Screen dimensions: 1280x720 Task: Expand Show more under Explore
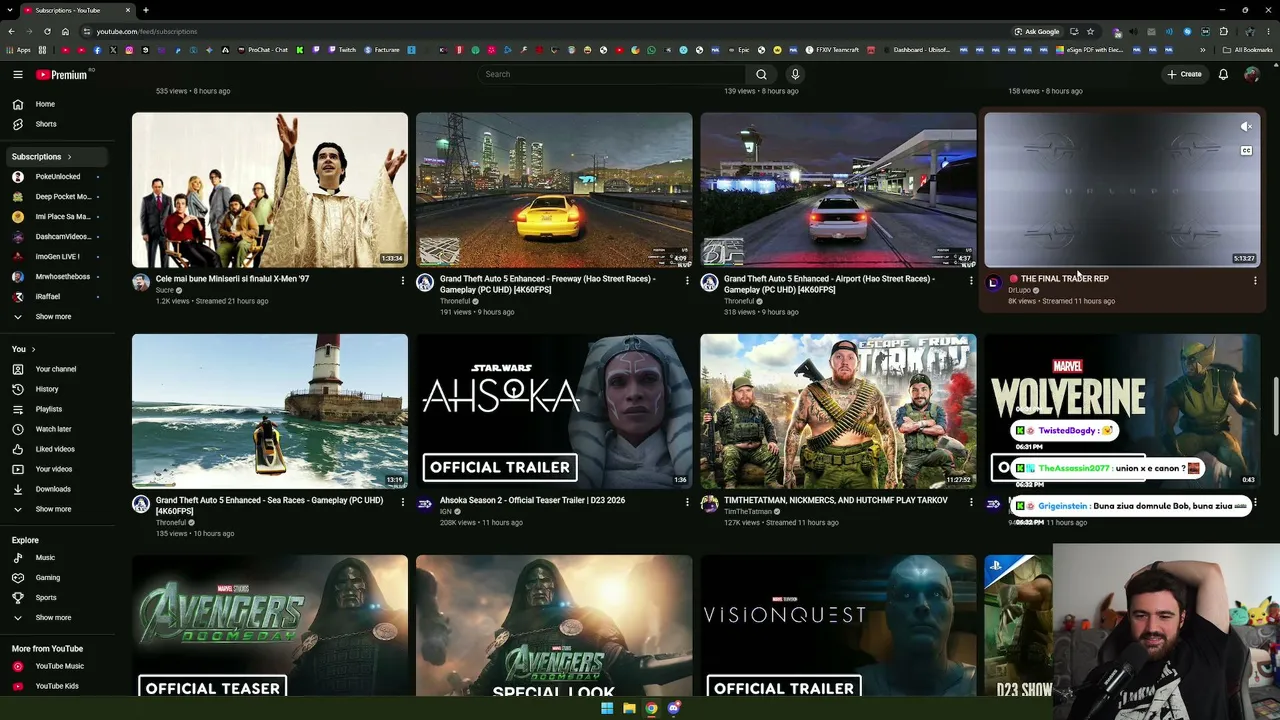coord(55,618)
